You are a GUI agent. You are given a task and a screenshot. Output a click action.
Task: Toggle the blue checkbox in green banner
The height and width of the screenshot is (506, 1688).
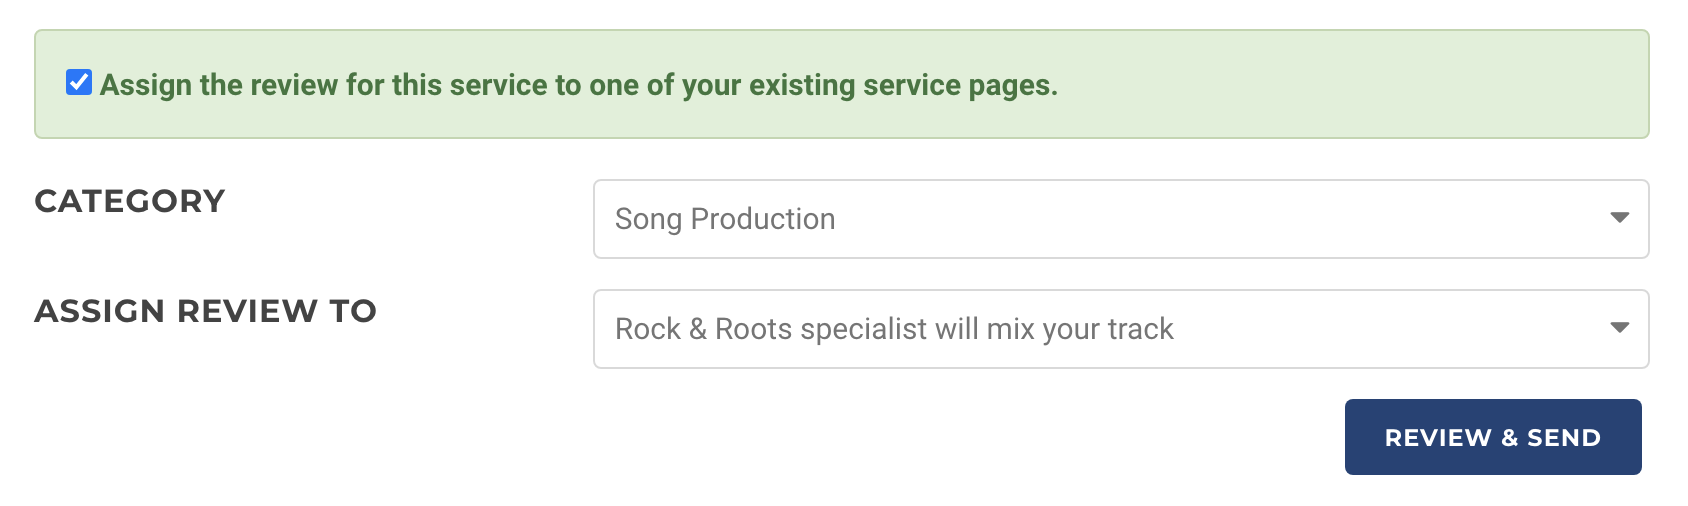pyautogui.click(x=79, y=83)
